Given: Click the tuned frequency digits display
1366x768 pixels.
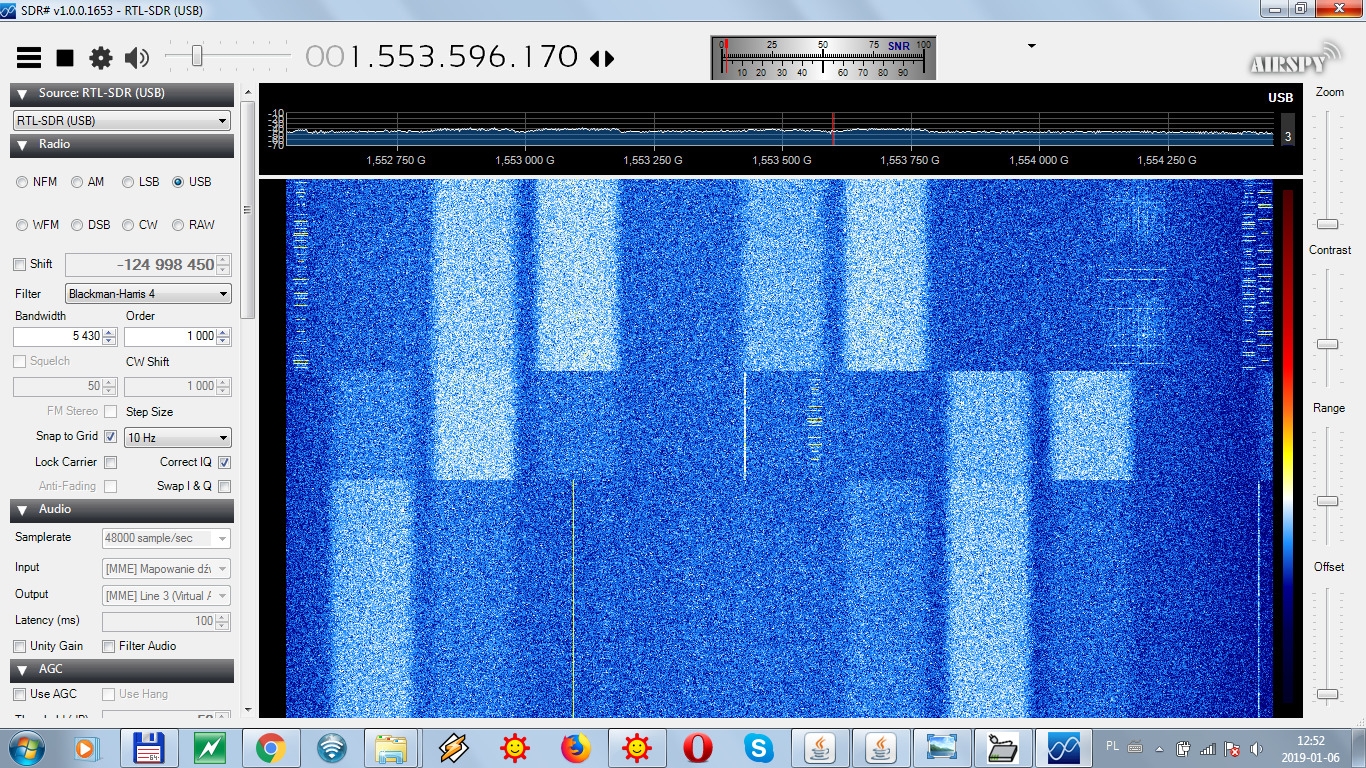Looking at the screenshot, I should click(x=442, y=57).
